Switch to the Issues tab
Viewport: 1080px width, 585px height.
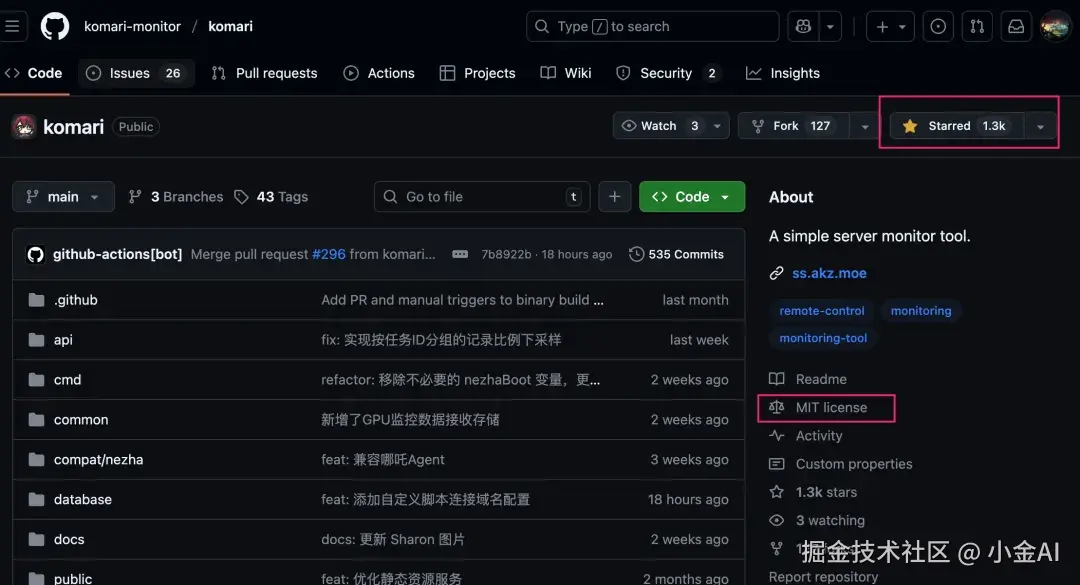[x=136, y=73]
